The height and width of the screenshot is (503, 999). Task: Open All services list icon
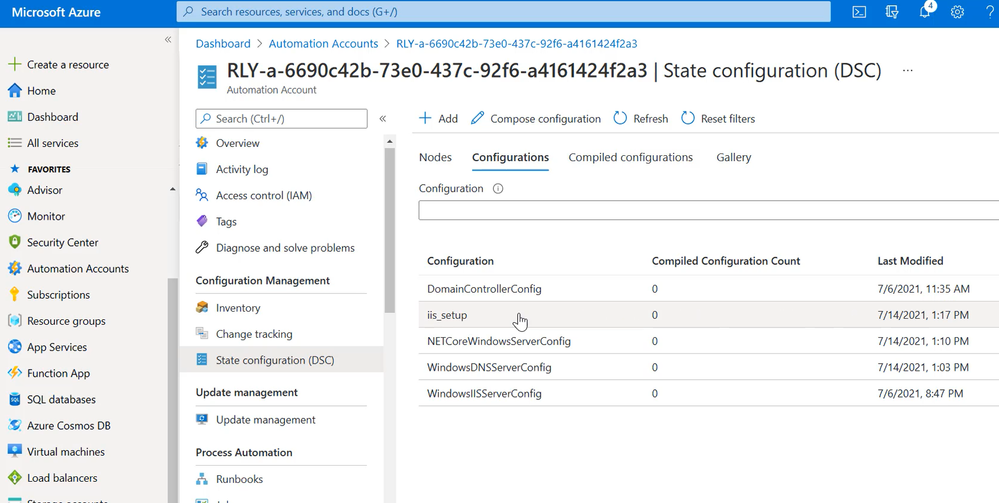coord(14,143)
